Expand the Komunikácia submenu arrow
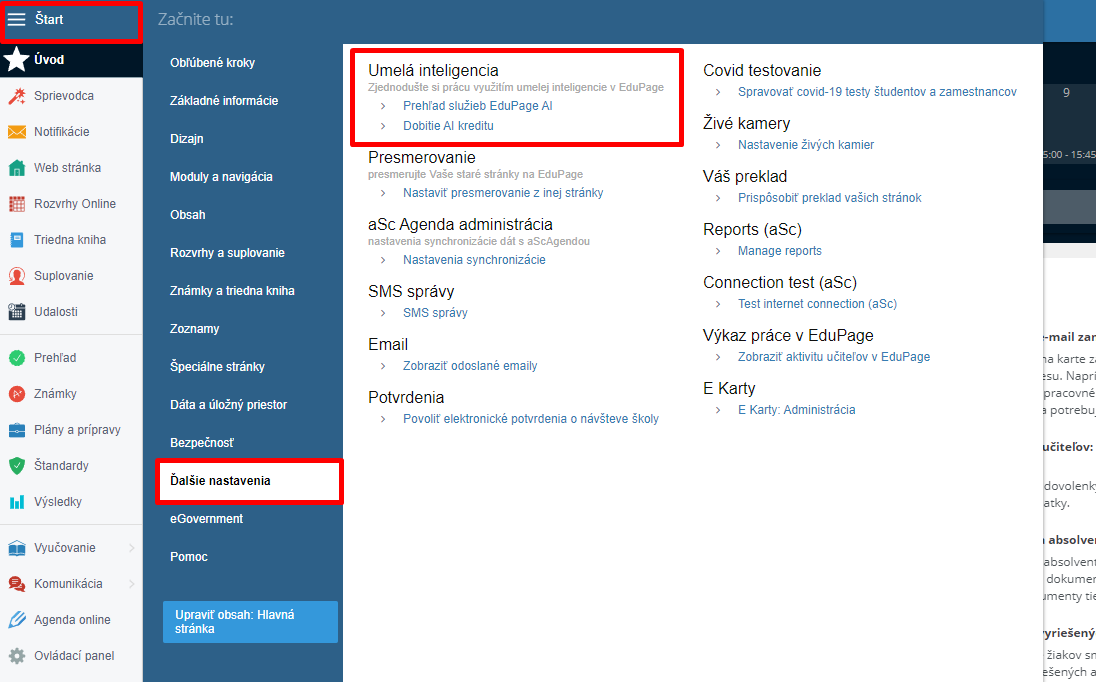This screenshot has height=682, width=1096. (131, 584)
